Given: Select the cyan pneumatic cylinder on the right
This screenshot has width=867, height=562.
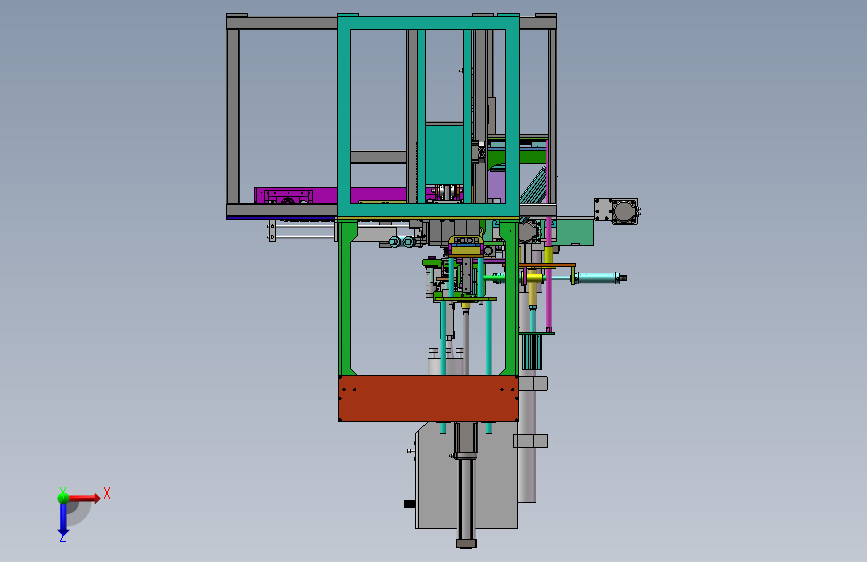Looking at the screenshot, I should (598, 278).
